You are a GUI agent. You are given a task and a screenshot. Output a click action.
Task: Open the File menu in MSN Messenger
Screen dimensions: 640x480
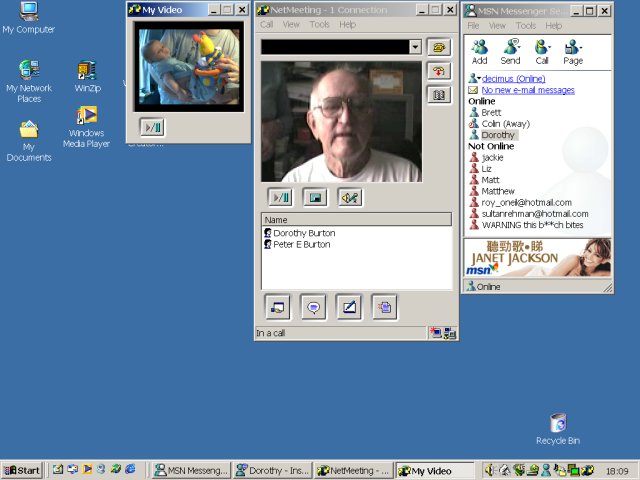(473, 26)
